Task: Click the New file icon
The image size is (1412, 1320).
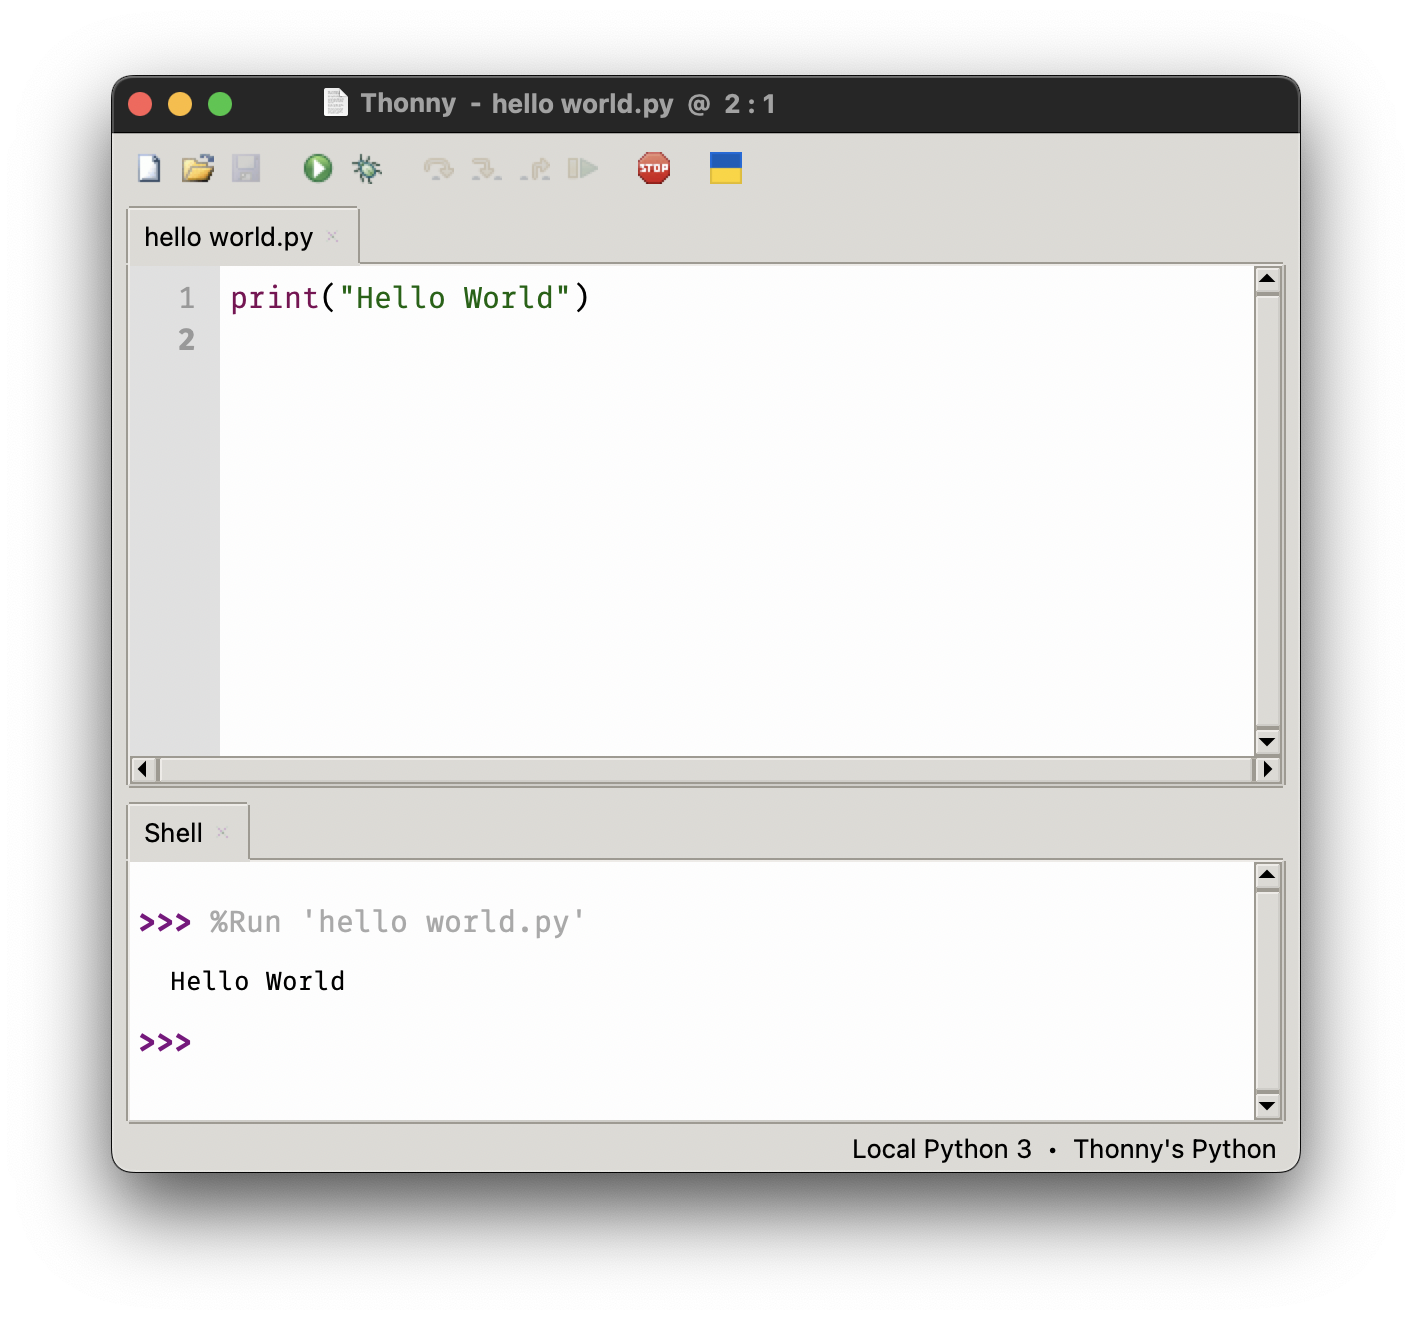Action: 149,168
